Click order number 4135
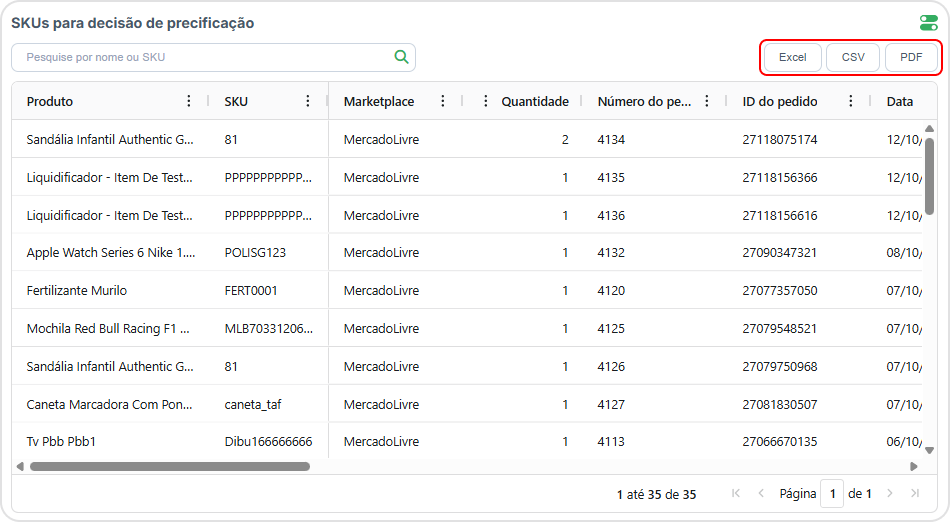 click(x=611, y=177)
